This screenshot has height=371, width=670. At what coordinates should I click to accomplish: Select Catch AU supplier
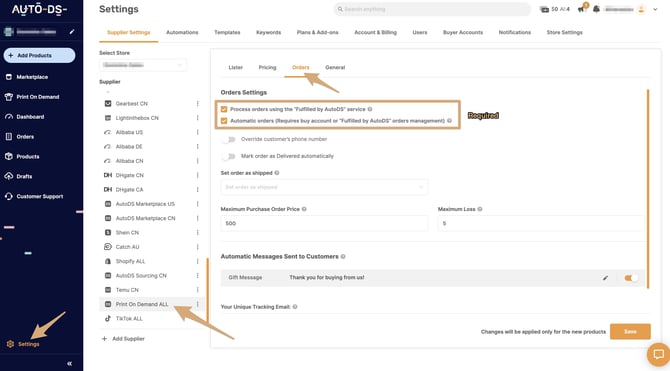click(127, 247)
